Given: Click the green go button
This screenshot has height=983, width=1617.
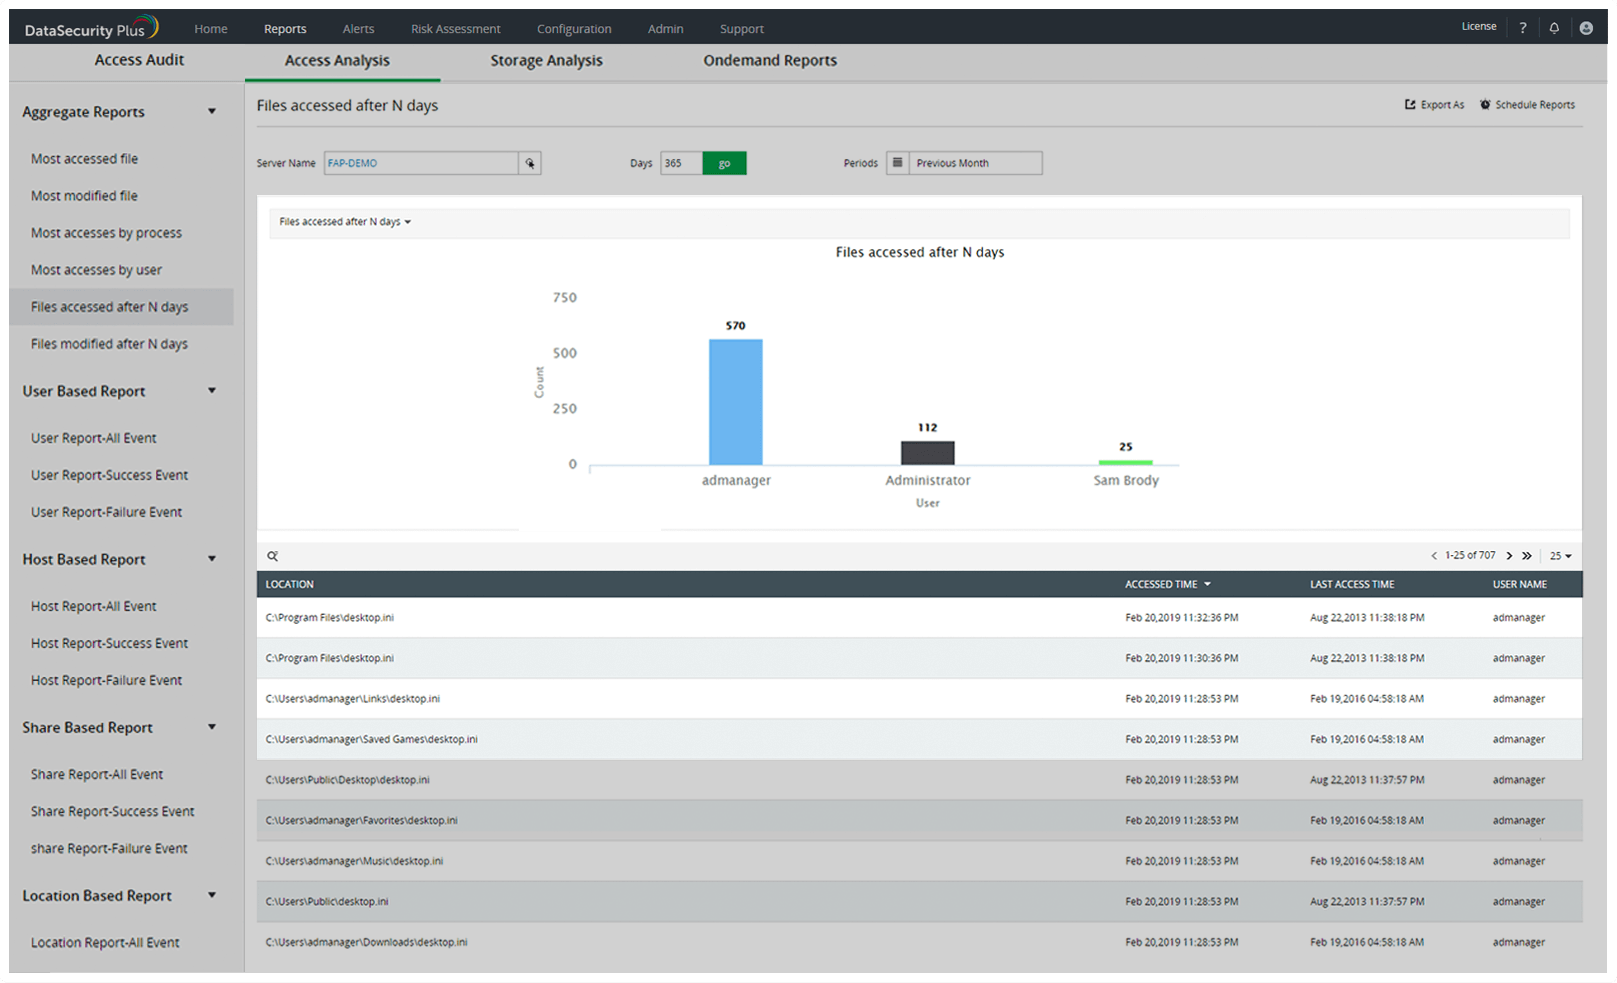Looking at the screenshot, I should pos(724,163).
